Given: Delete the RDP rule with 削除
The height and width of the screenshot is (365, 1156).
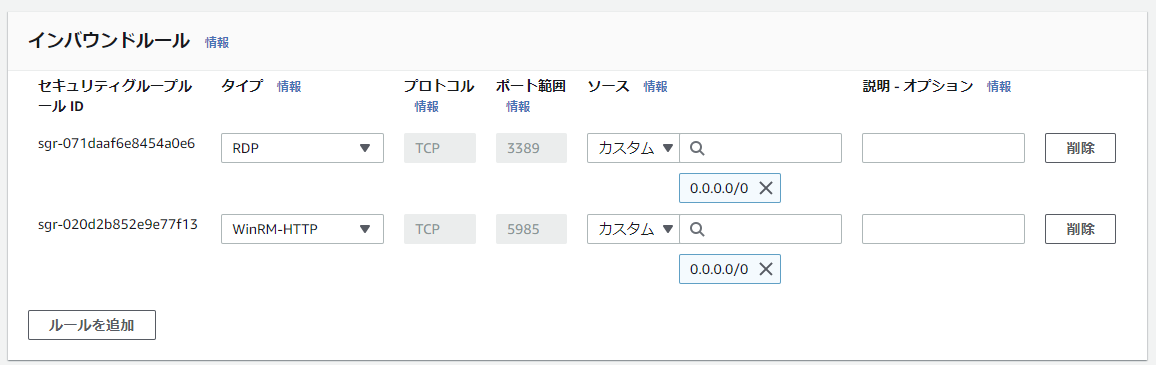Looking at the screenshot, I should pos(1080,148).
